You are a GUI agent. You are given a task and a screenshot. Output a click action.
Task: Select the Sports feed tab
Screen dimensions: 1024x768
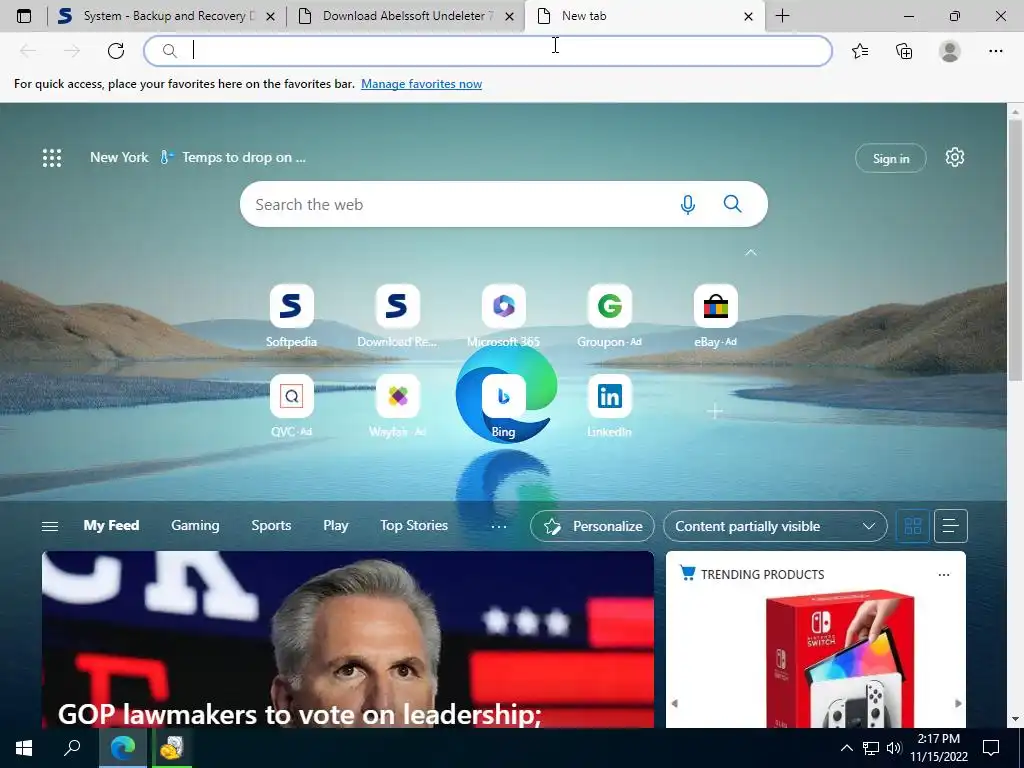(x=271, y=525)
